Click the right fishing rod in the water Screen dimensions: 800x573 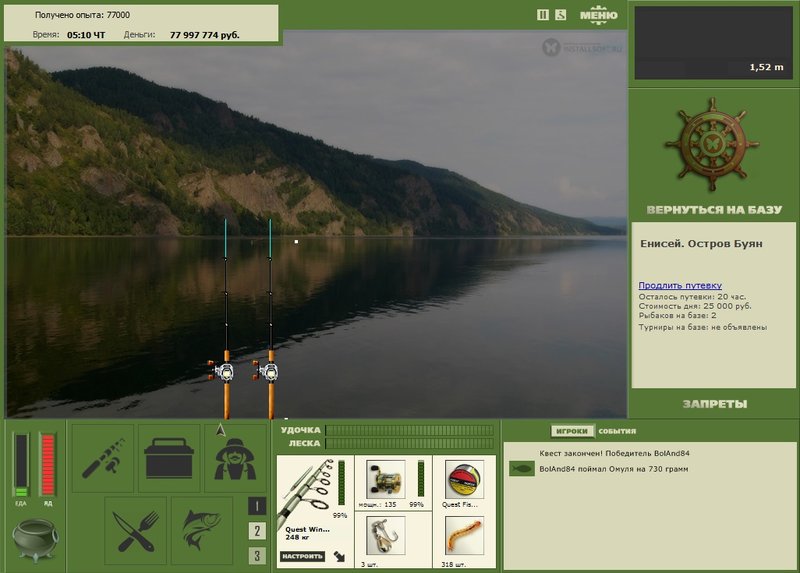pyautogui.click(x=270, y=319)
